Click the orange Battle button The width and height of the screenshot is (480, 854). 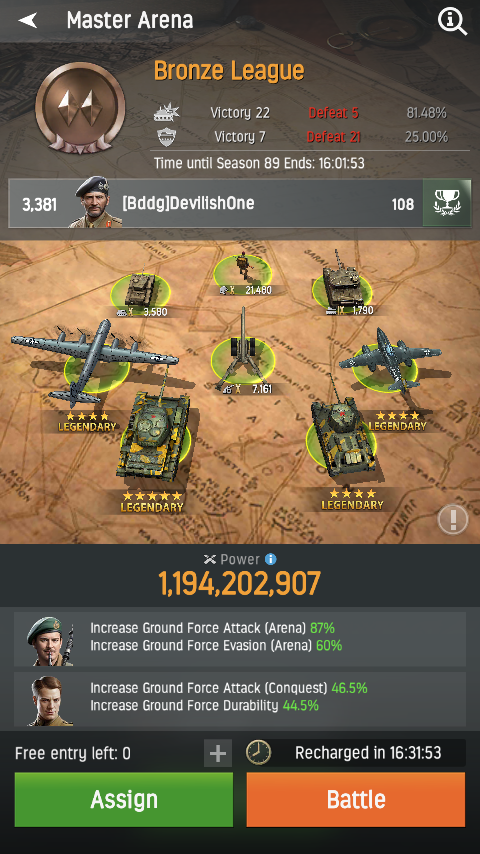click(x=356, y=800)
